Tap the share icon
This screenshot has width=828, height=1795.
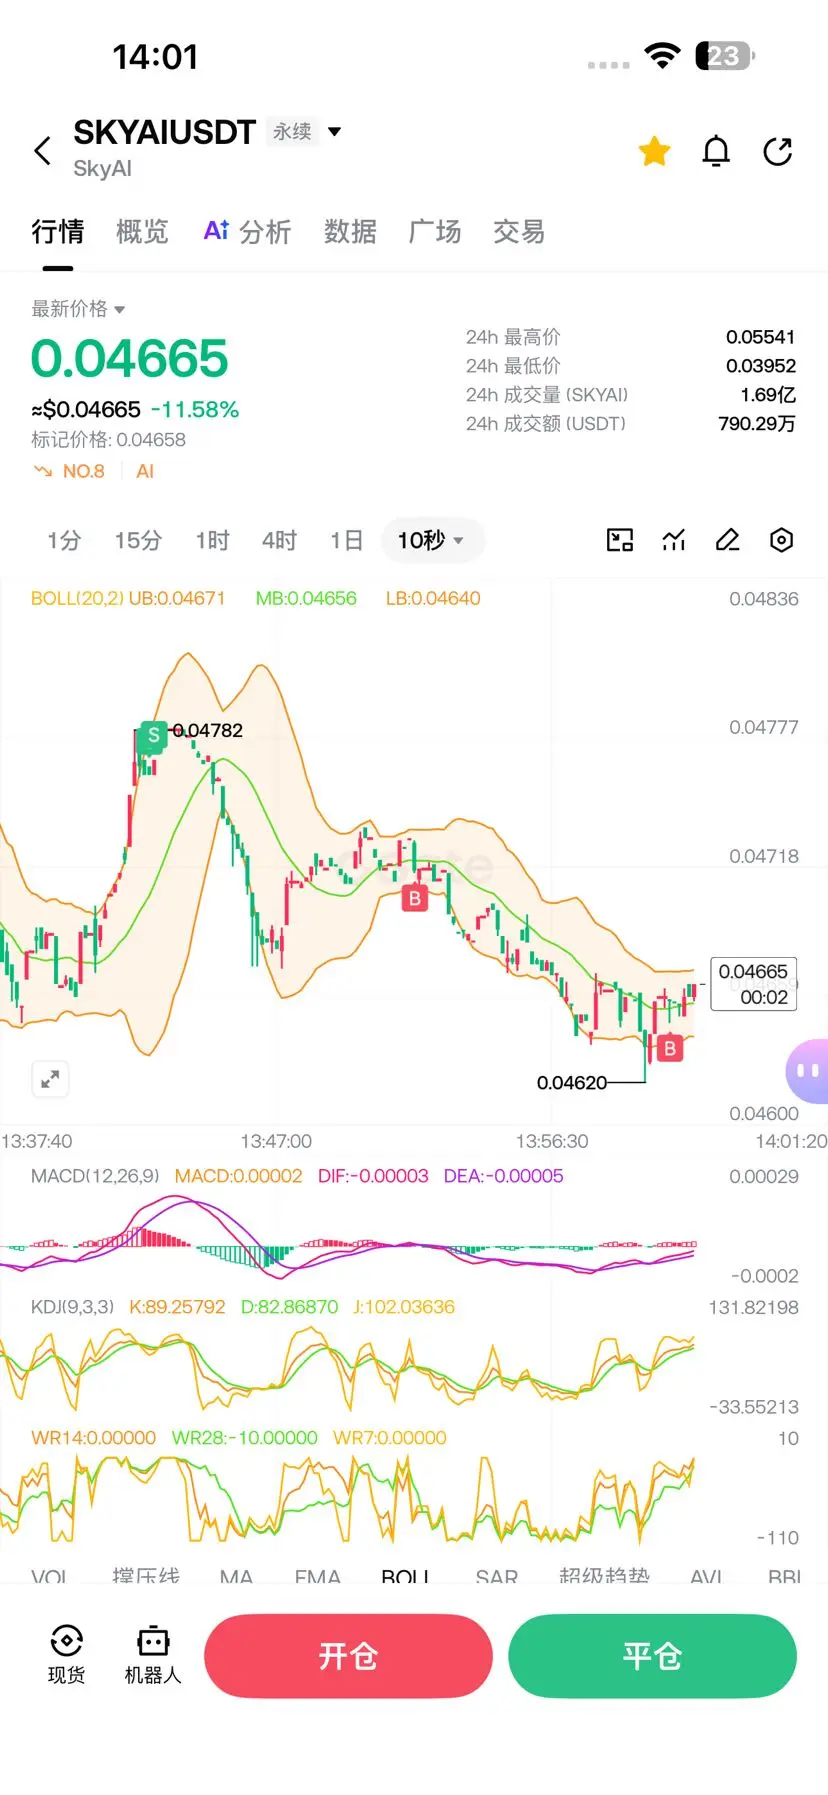[x=778, y=151]
